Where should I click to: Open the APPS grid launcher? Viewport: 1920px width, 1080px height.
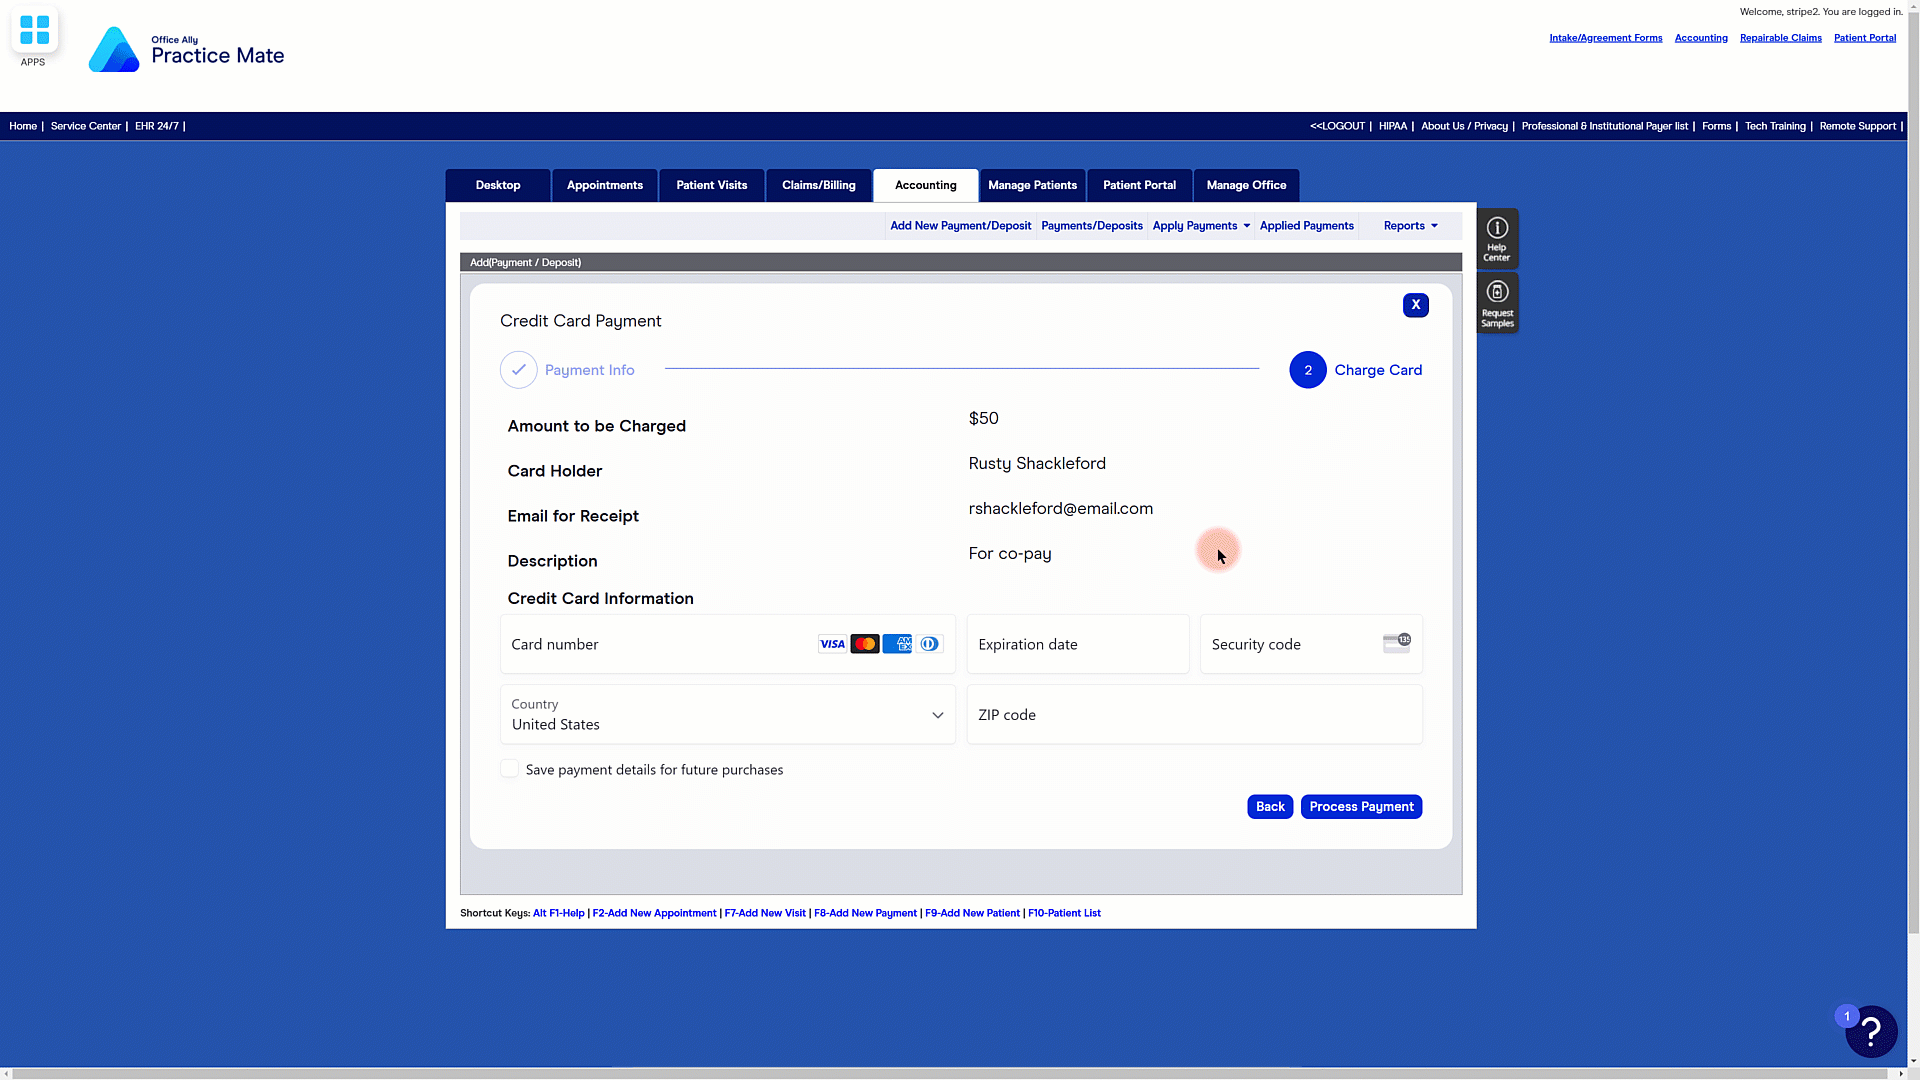[34, 31]
